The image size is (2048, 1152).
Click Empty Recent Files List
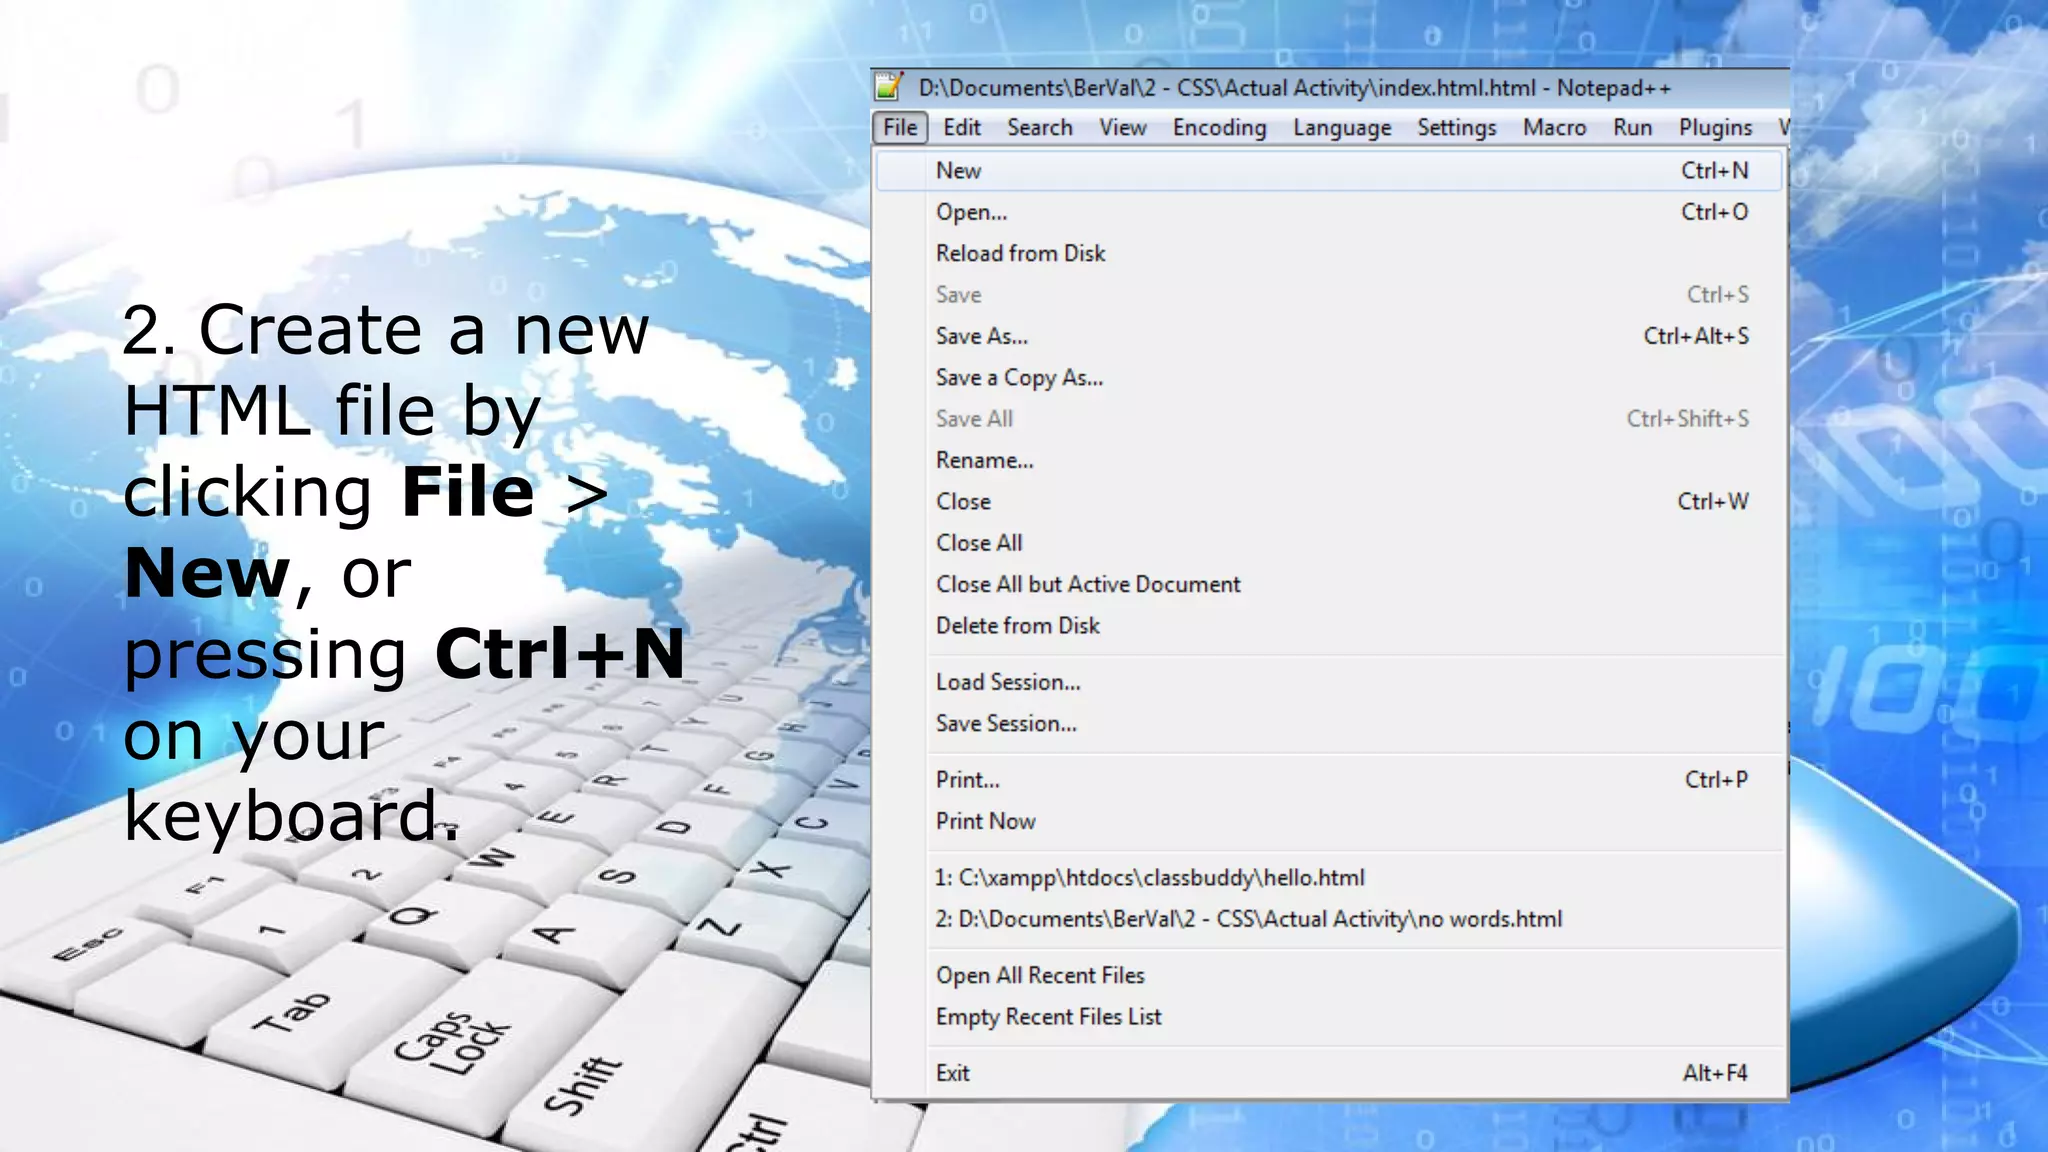pyautogui.click(x=1048, y=1017)
